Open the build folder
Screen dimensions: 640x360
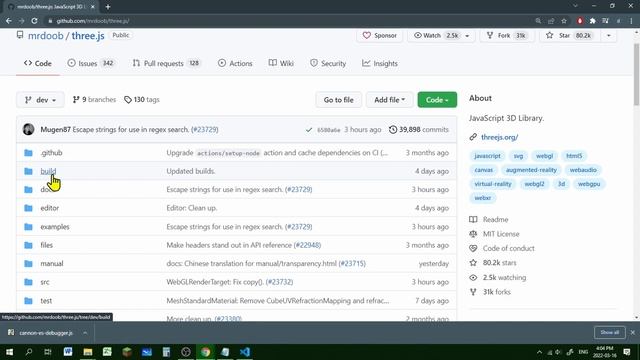coord(48,171)
